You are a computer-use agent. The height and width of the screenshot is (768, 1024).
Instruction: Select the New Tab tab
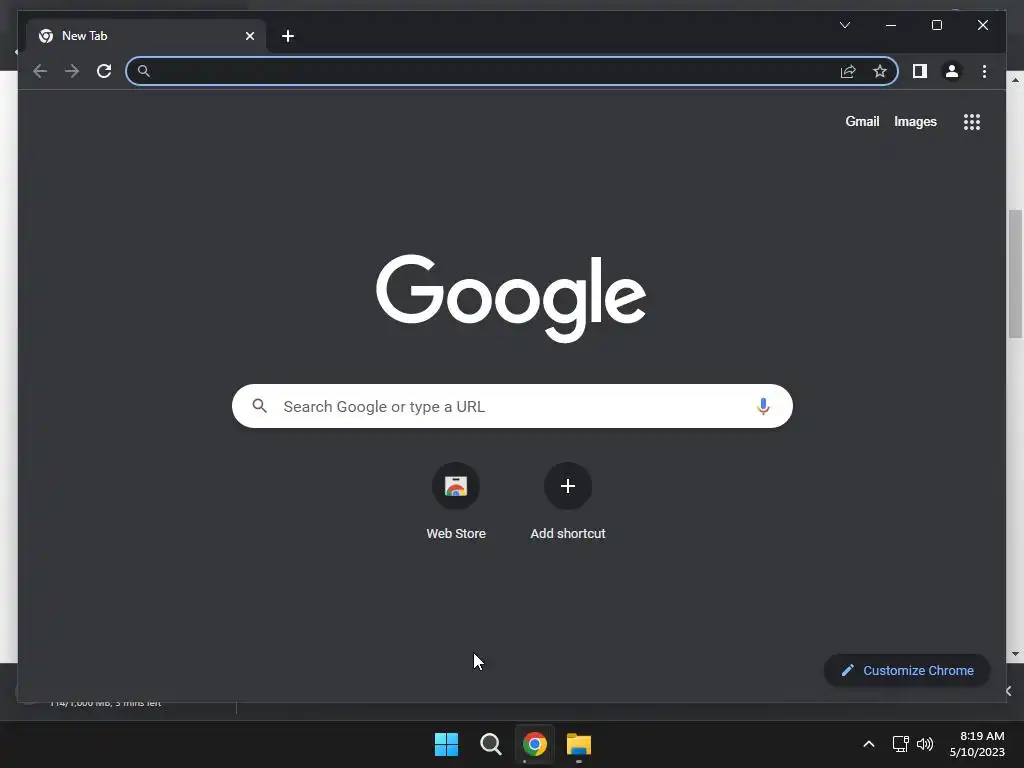(x=146, y=36)
